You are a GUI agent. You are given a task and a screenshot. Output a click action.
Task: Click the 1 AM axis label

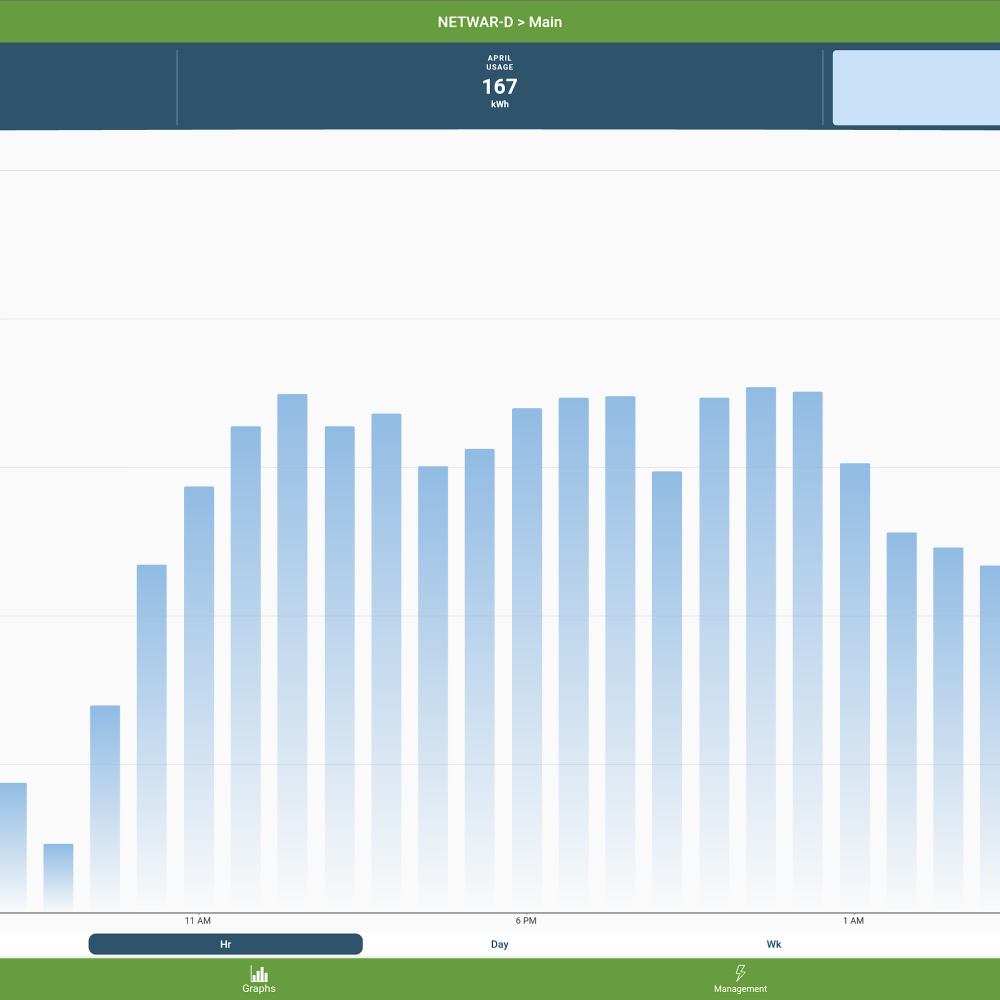point(853,920)
